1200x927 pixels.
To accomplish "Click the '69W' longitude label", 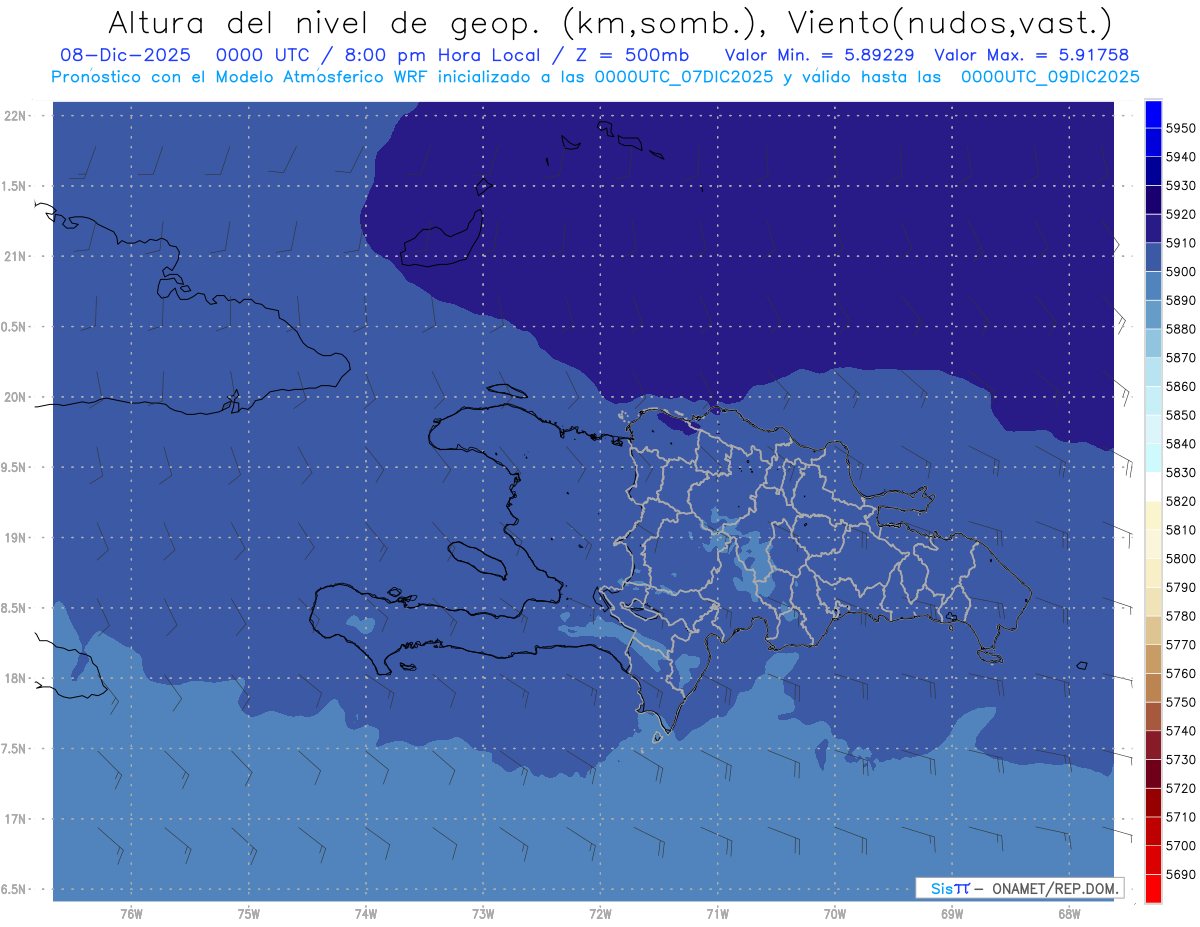I will click(x=952, y=914).
